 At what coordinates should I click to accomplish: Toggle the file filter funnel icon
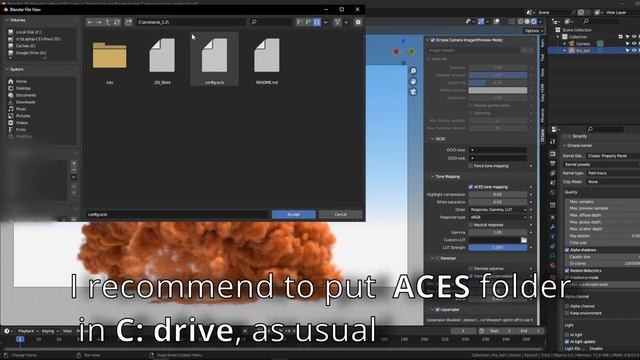point(337,22)
